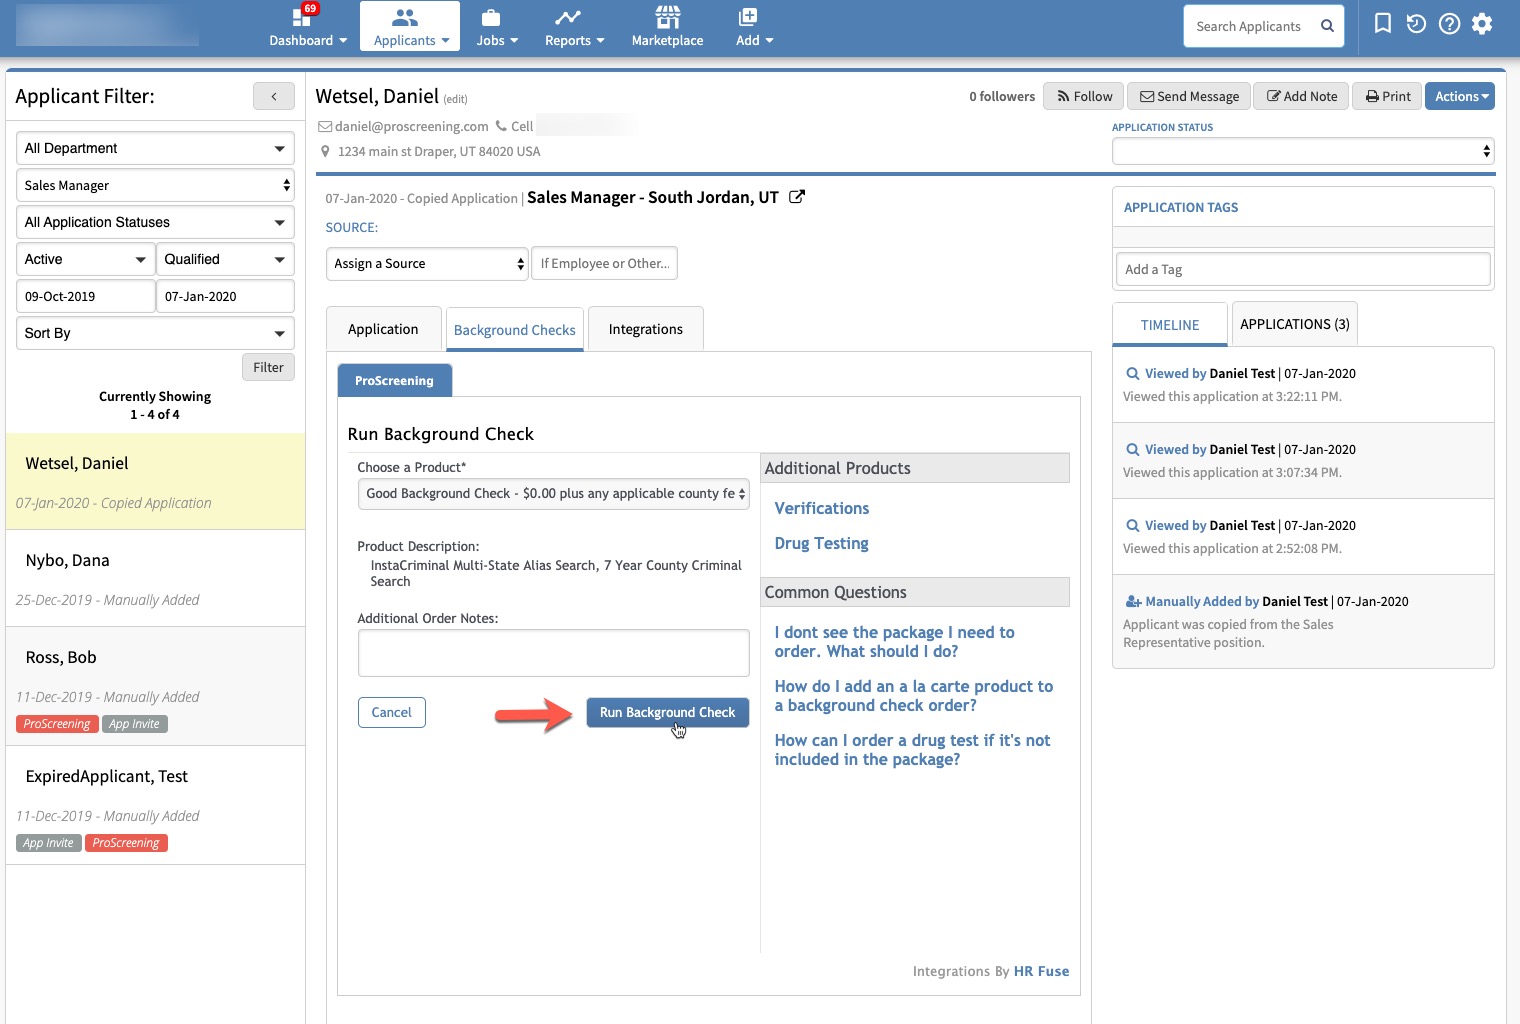
Task: Open the Dashboard menu
Action: (308, 27)
